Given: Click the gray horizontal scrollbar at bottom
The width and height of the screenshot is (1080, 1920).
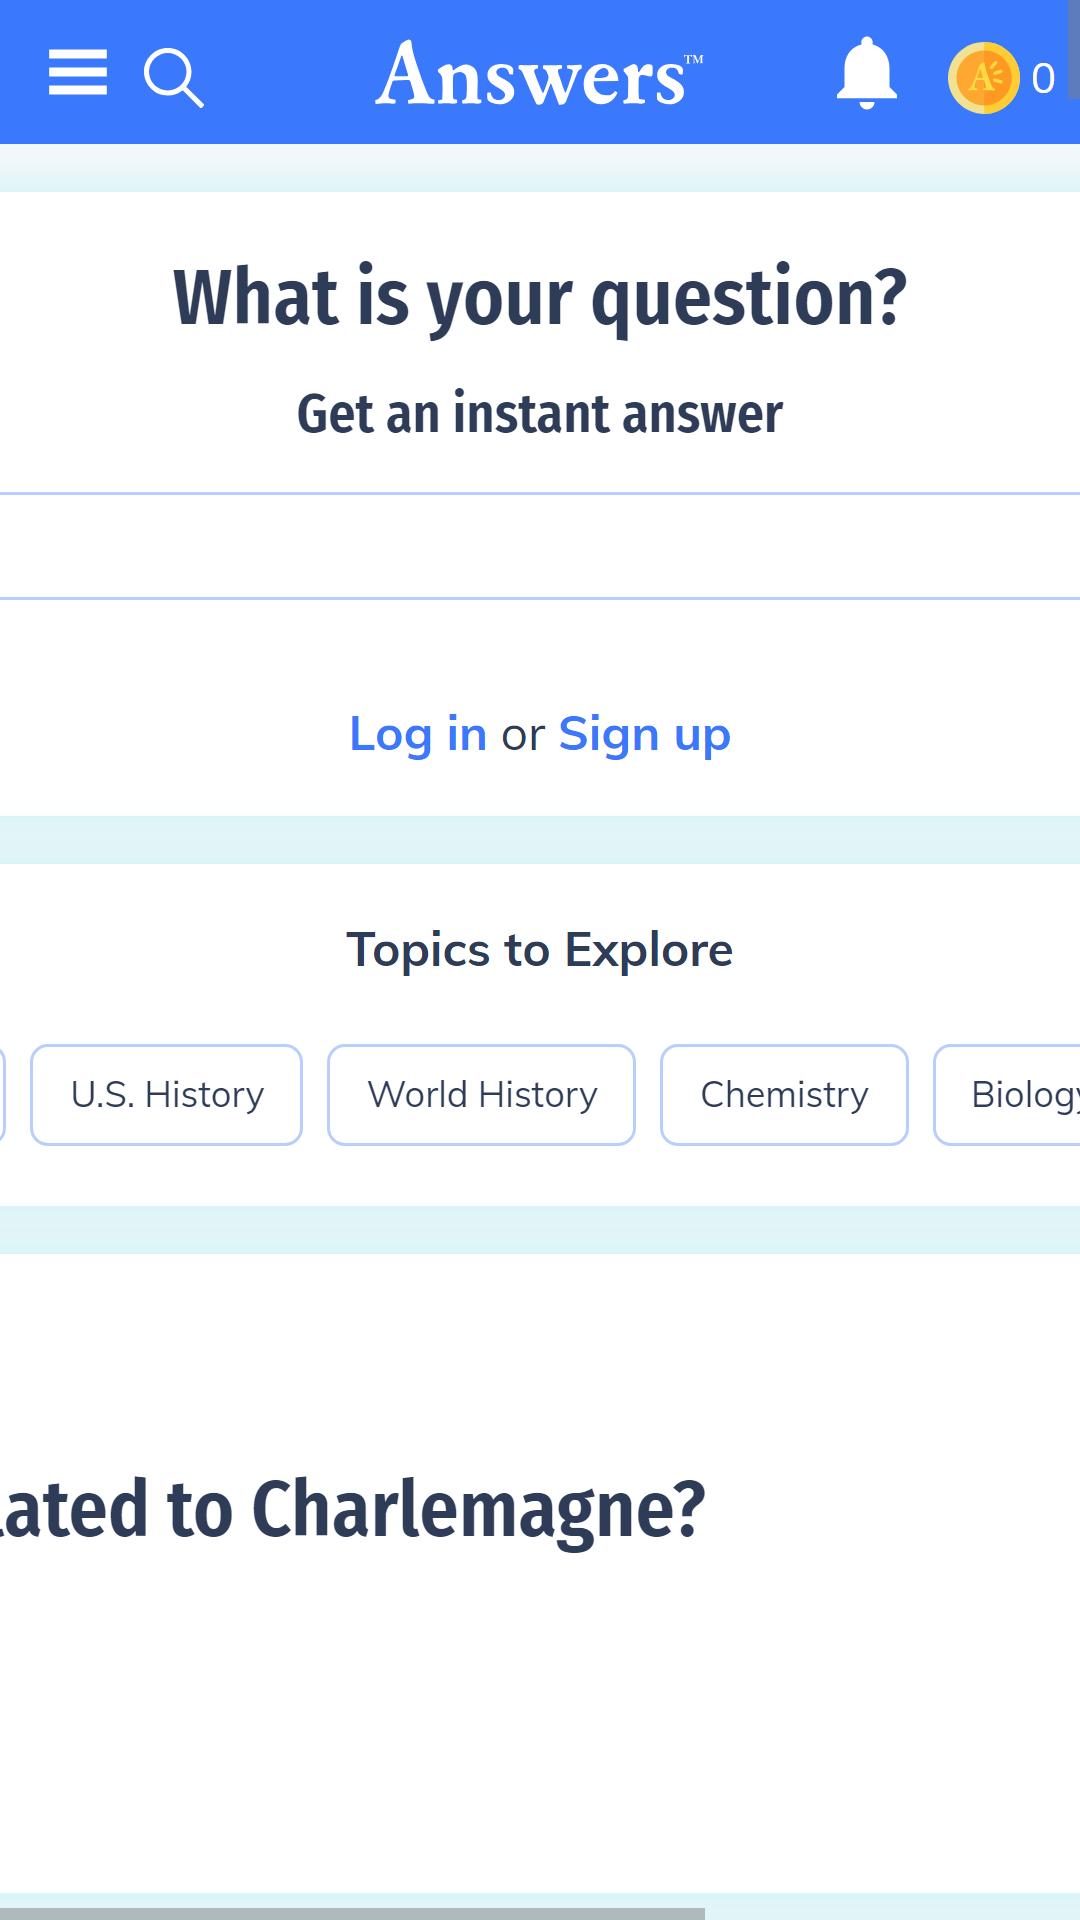Looking at the screenshot, I should point(352,1913).
